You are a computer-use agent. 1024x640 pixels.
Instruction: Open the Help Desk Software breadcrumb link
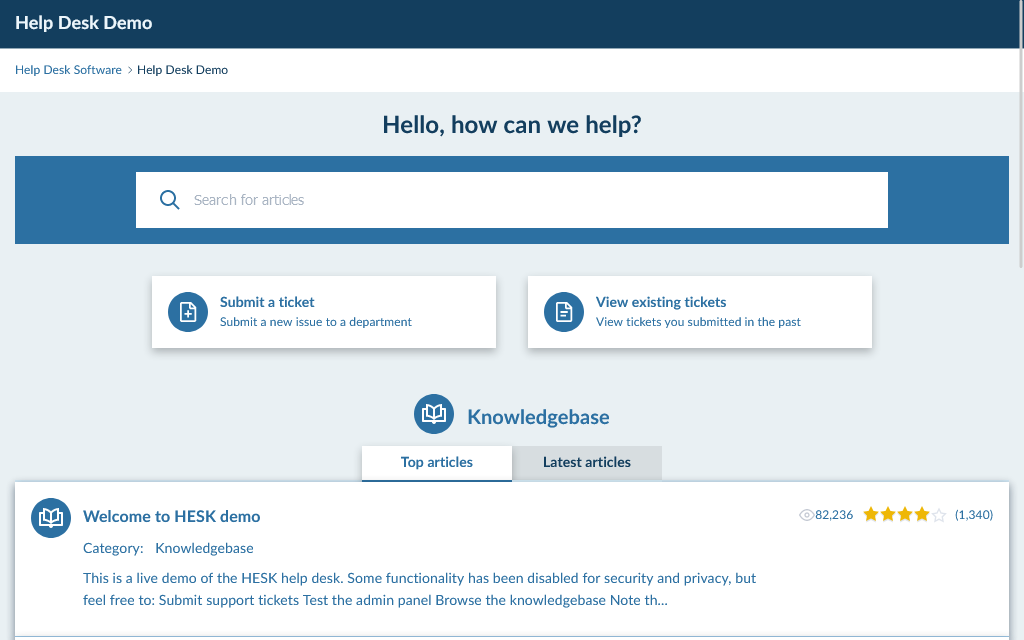point(68,70)
